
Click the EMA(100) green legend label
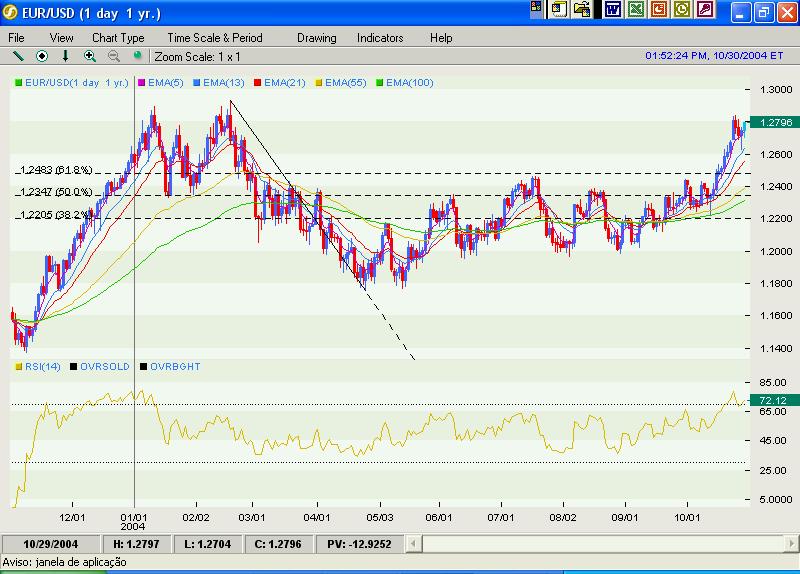point(409,82)
